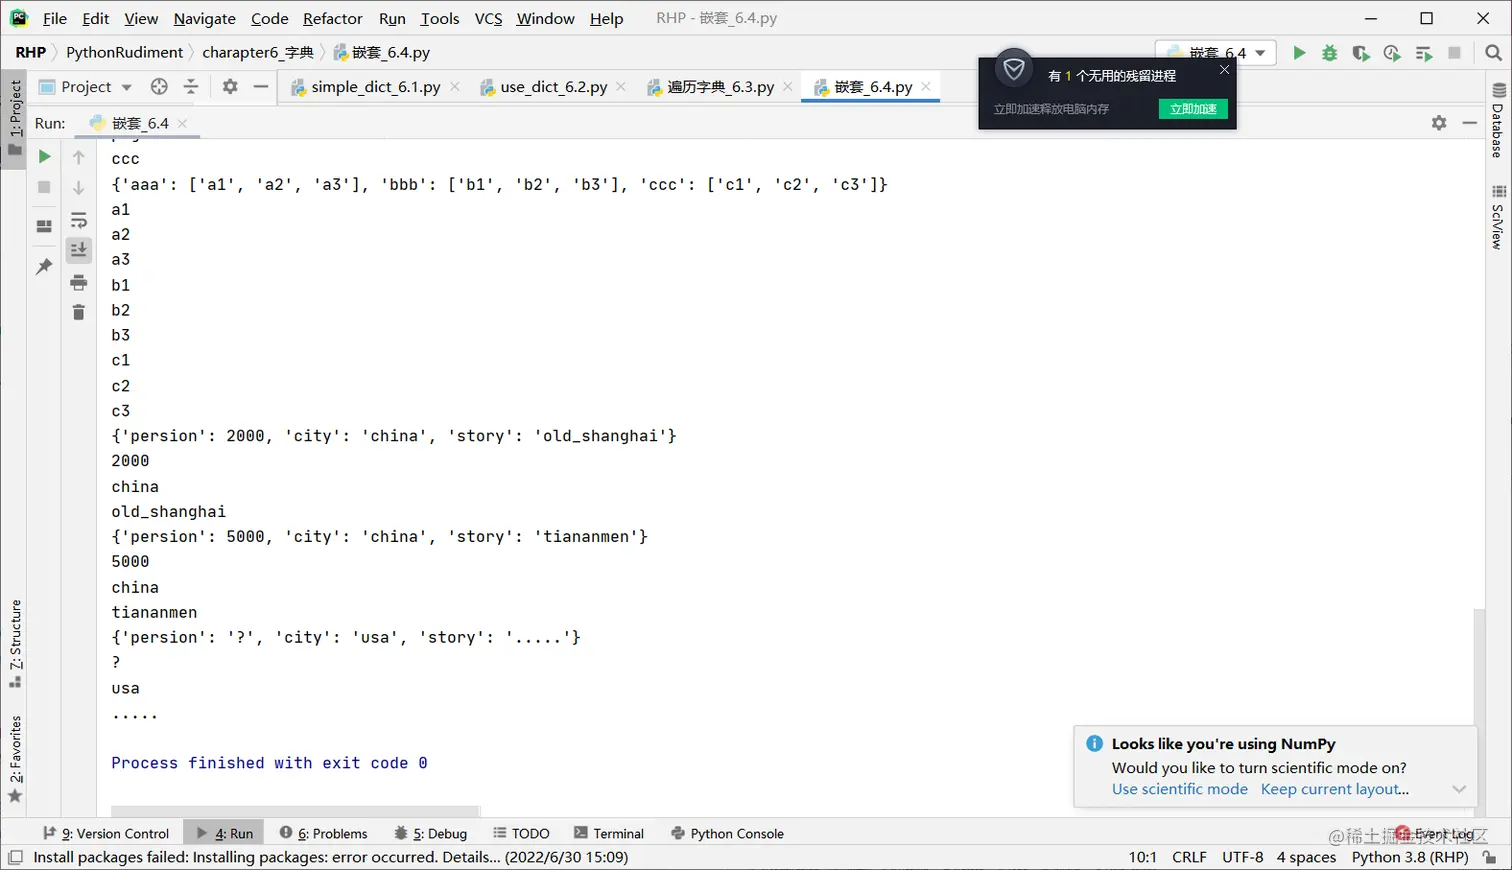Screen dimensions: 1512x870
Task: Stop the process in Run panel
Action: (44, 187)
